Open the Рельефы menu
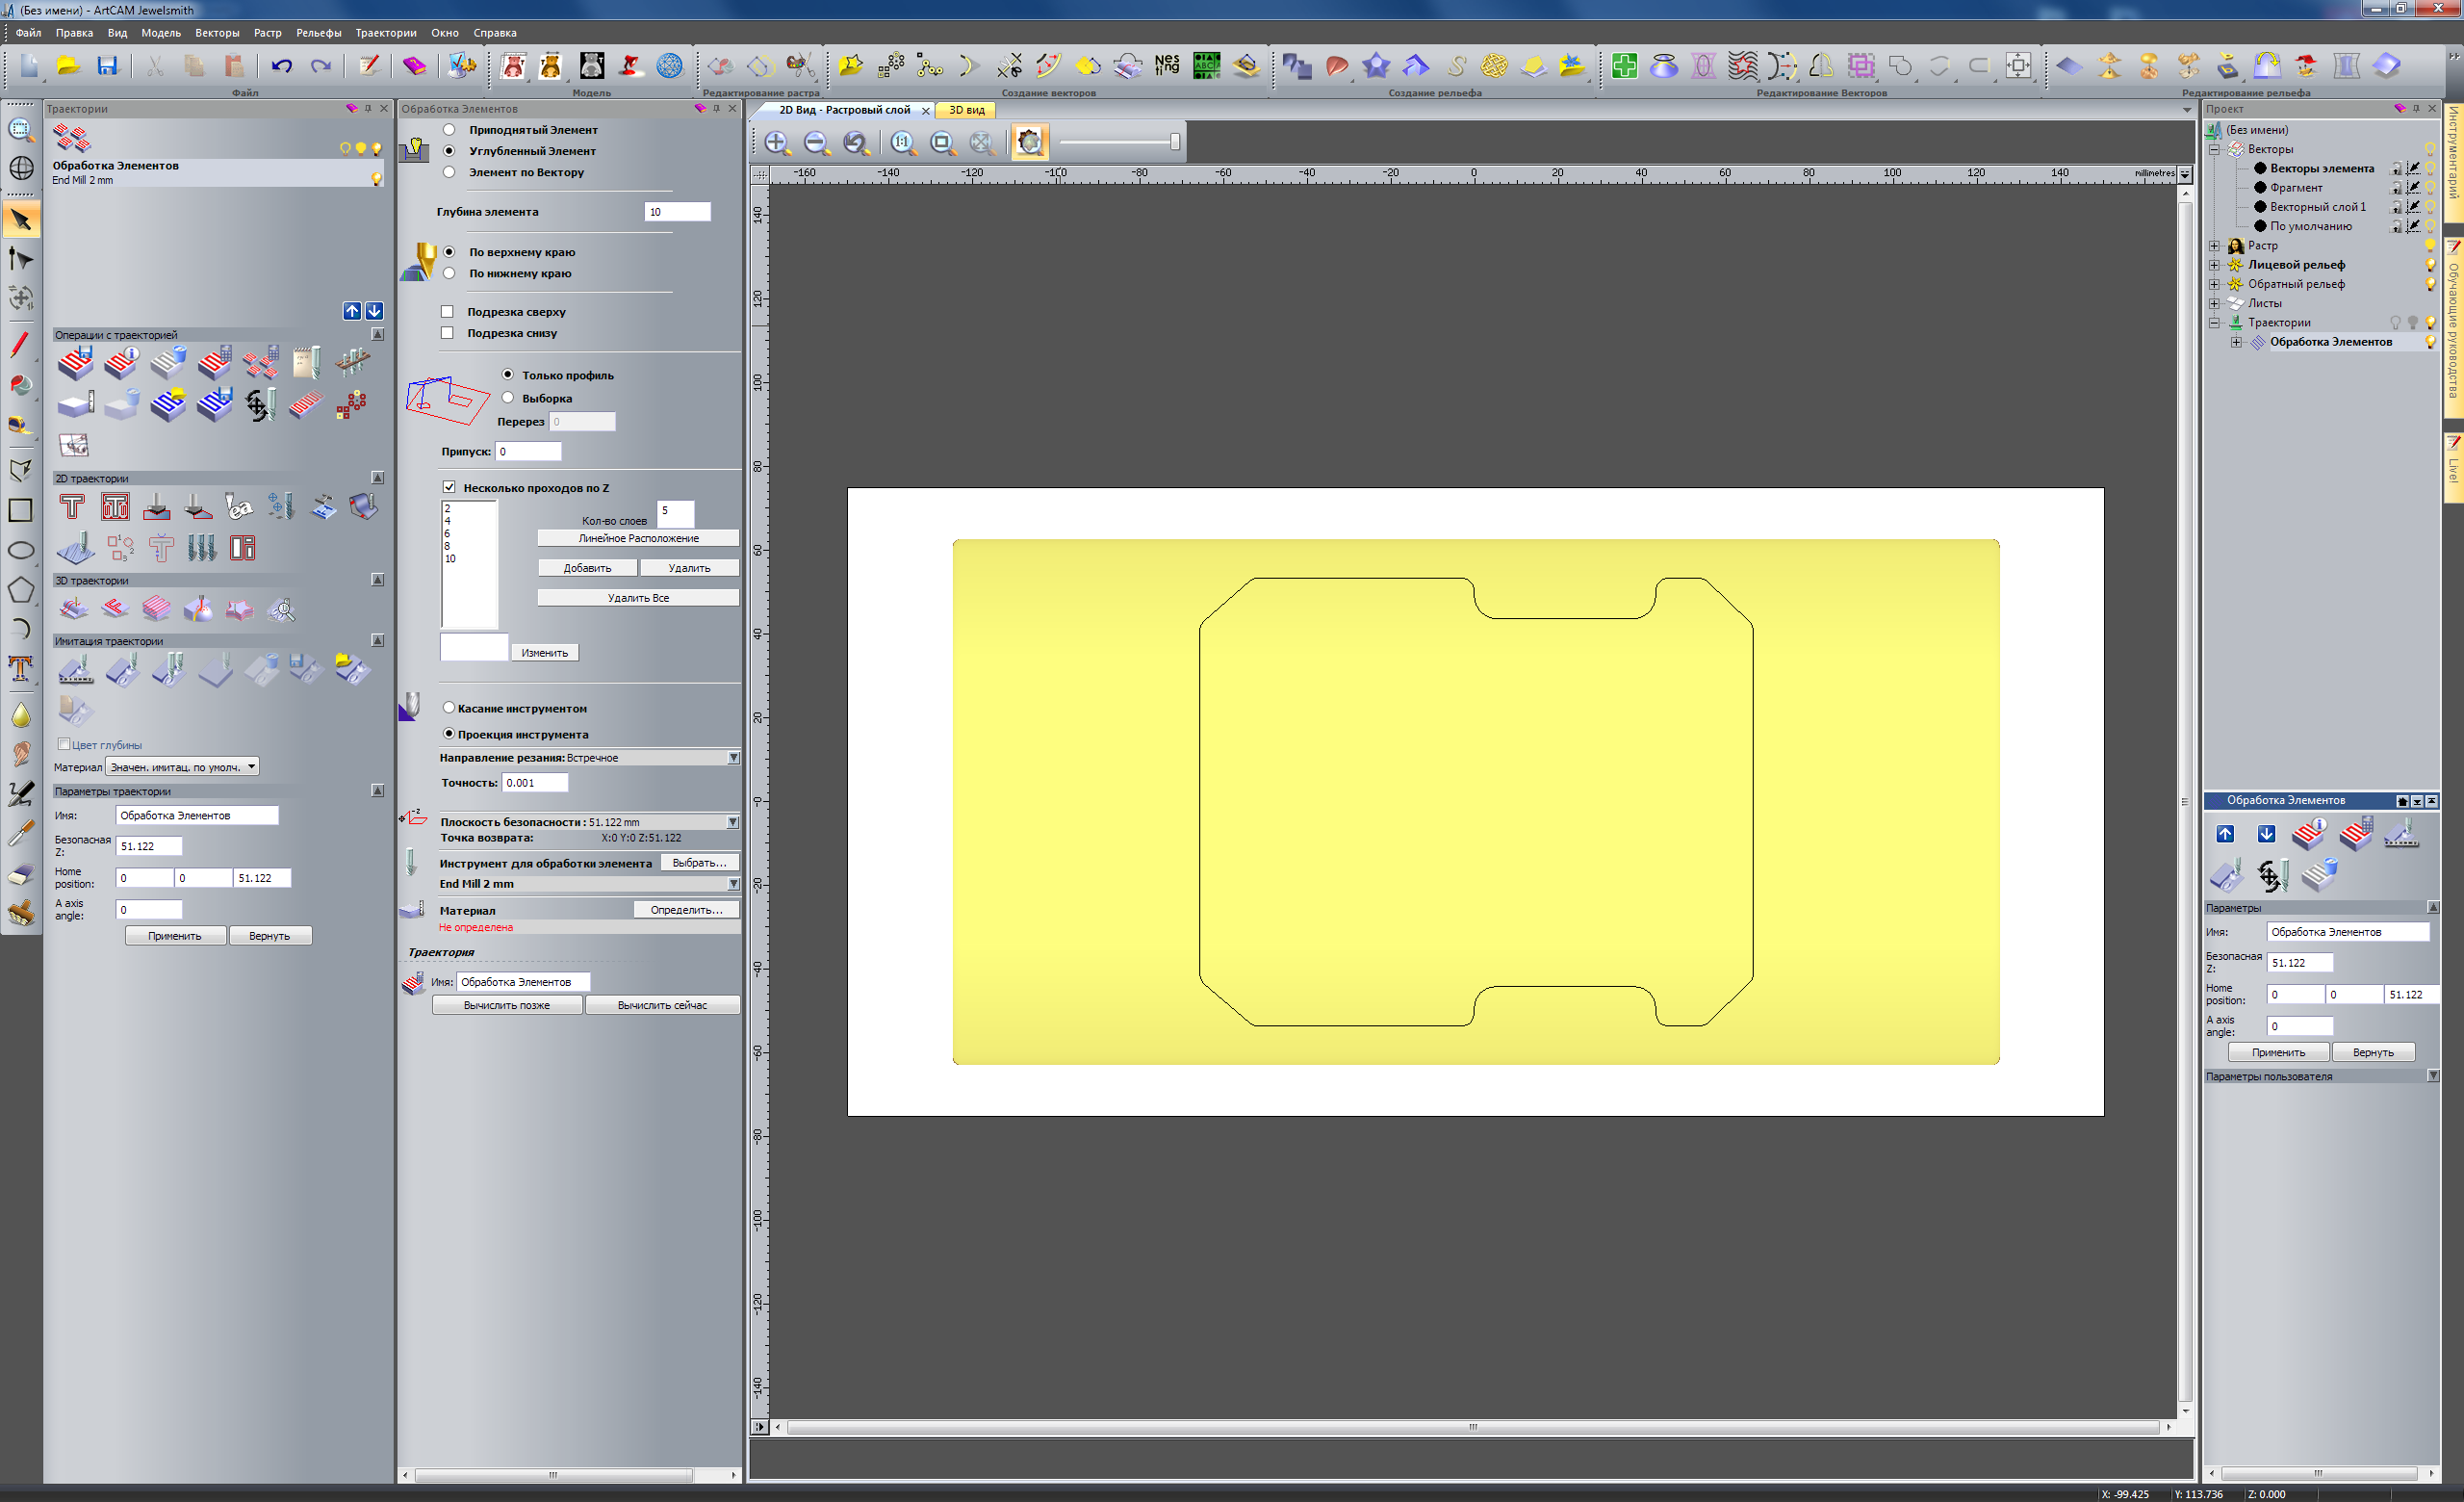 [x=318, y=33]
